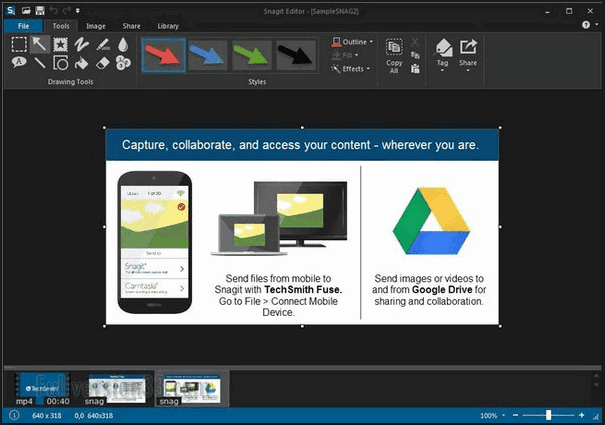This screenshot has width=605, height=425.
Task: Select the Selection marquee tool
Action: point(19,44)
